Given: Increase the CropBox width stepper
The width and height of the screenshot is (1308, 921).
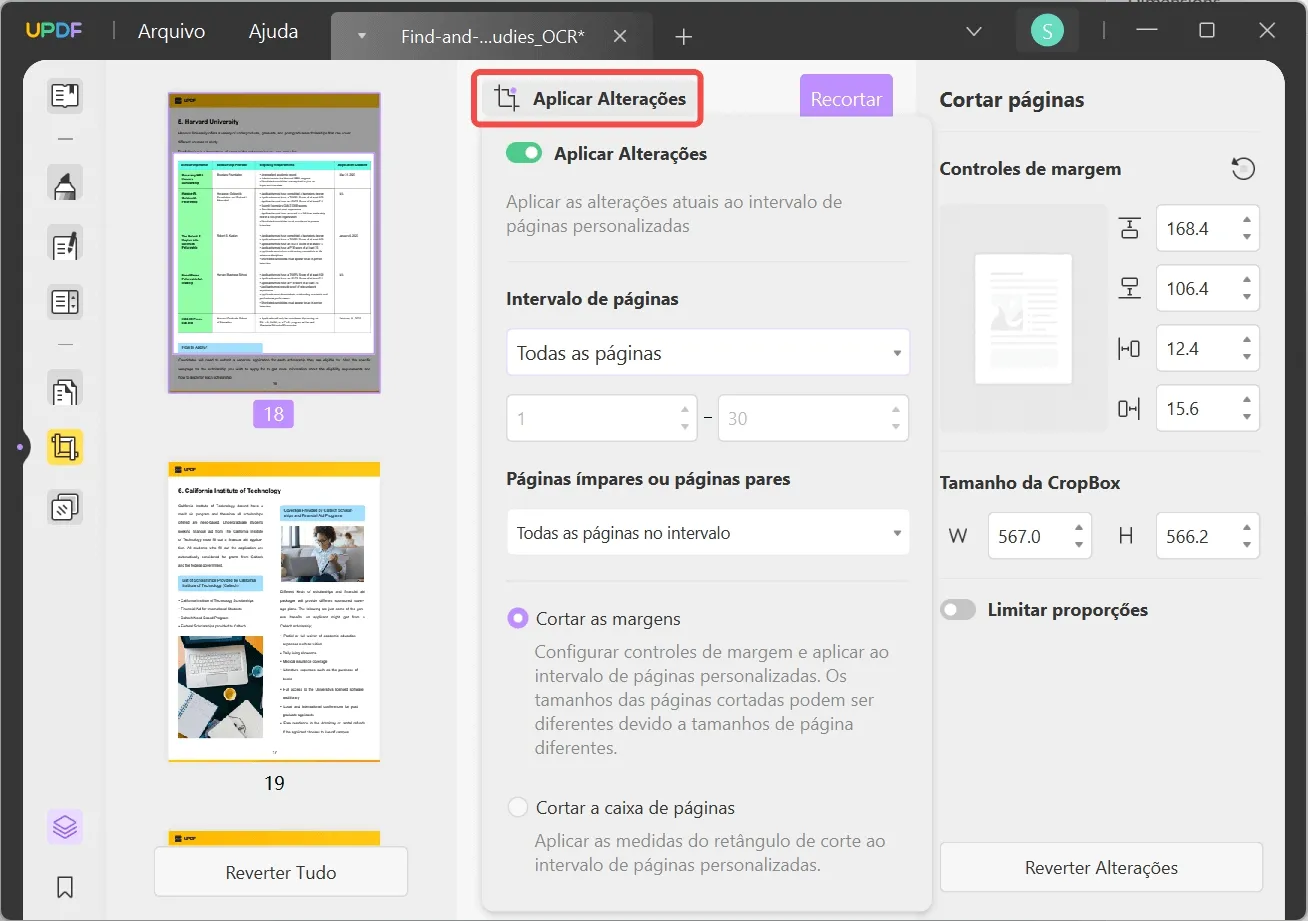Looking at the screenshot, I should [x=1078, y=529].
